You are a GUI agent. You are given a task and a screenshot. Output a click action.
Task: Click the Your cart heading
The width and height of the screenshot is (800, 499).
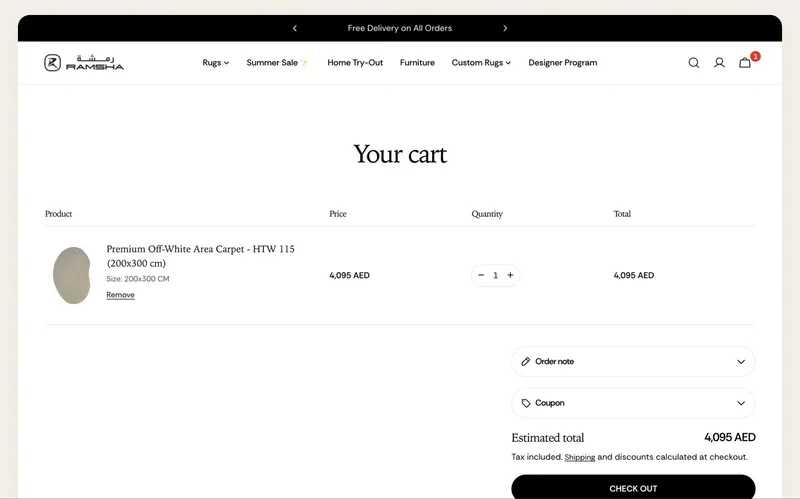pos(400,154)
